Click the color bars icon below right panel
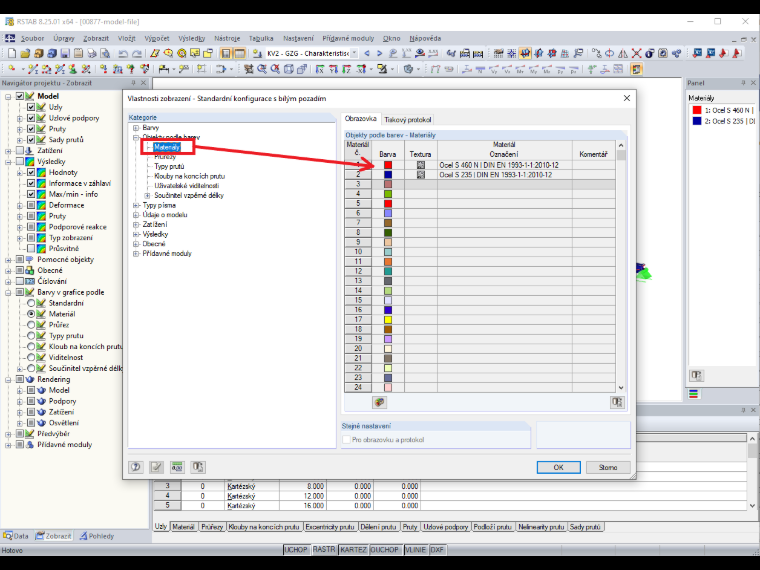The width and height of the screenshot is (760, 570). (x=694, y=394)
